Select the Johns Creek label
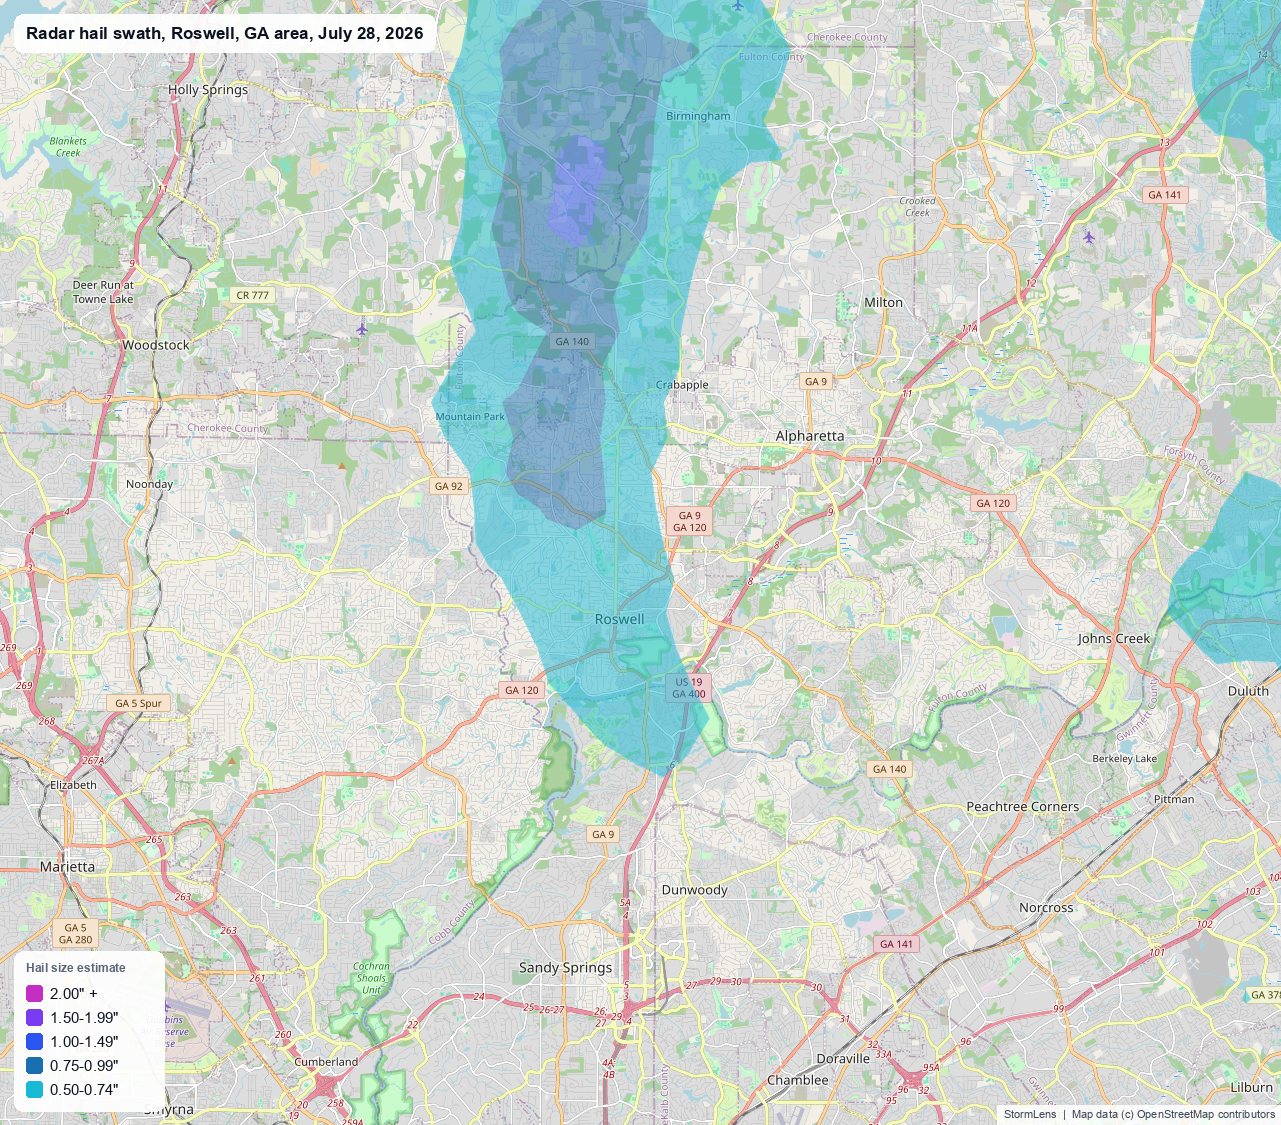Viewport: 1281px width, 1125px height. coord(1114,638)
